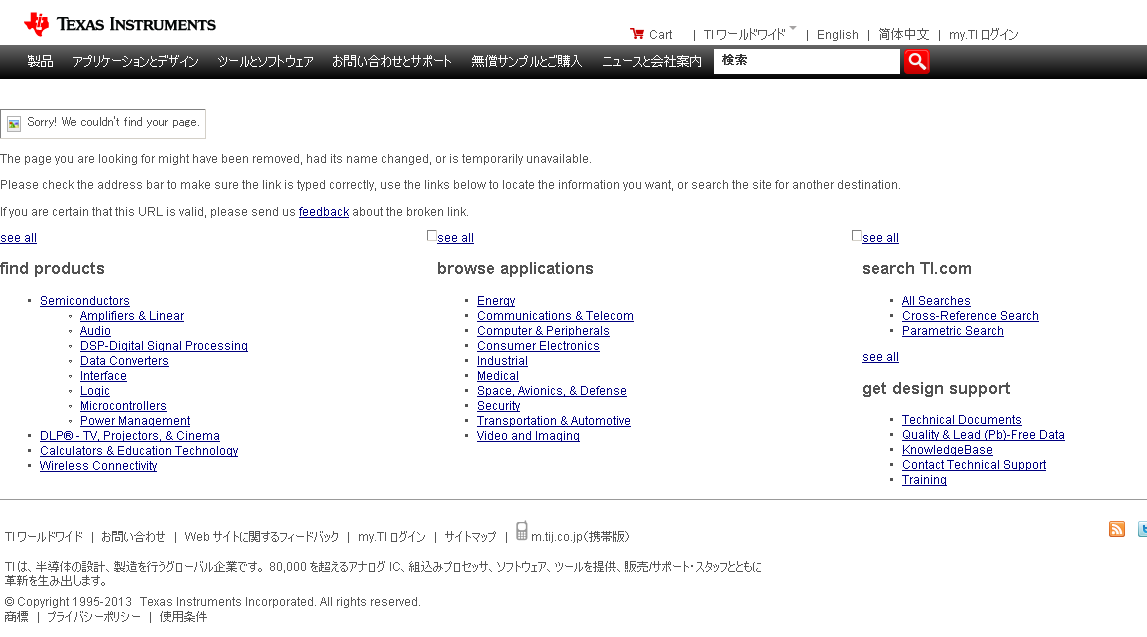This screenshot has height=637, width=1147.
Task: Click the broken image icon beside Sorry message
Action: coord(14,124)
